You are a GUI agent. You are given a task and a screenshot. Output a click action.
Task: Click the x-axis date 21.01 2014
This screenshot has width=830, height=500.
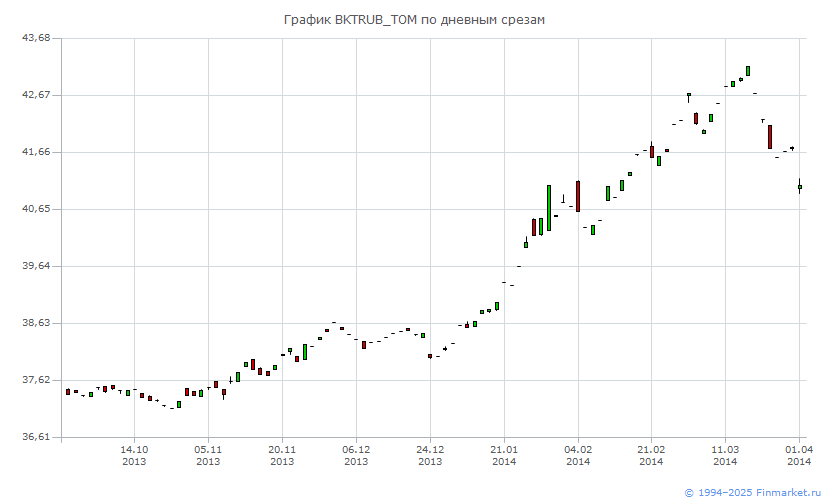coord(504,456)
